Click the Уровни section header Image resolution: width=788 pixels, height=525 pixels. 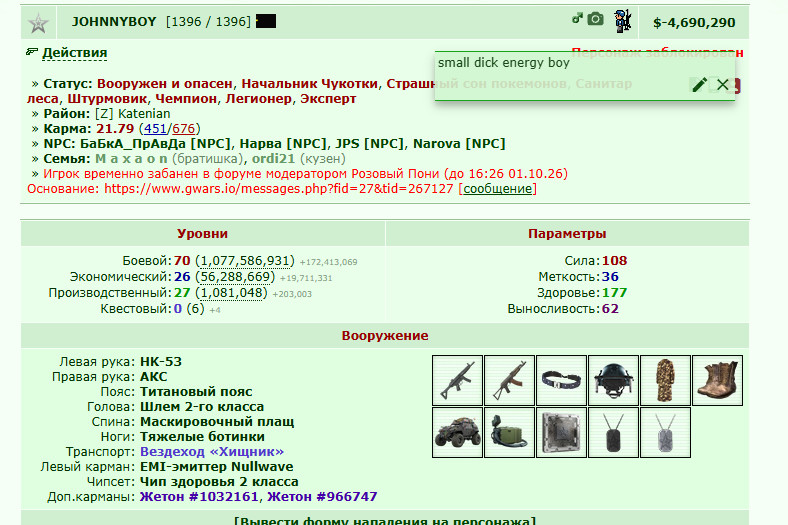coord(202,234)
